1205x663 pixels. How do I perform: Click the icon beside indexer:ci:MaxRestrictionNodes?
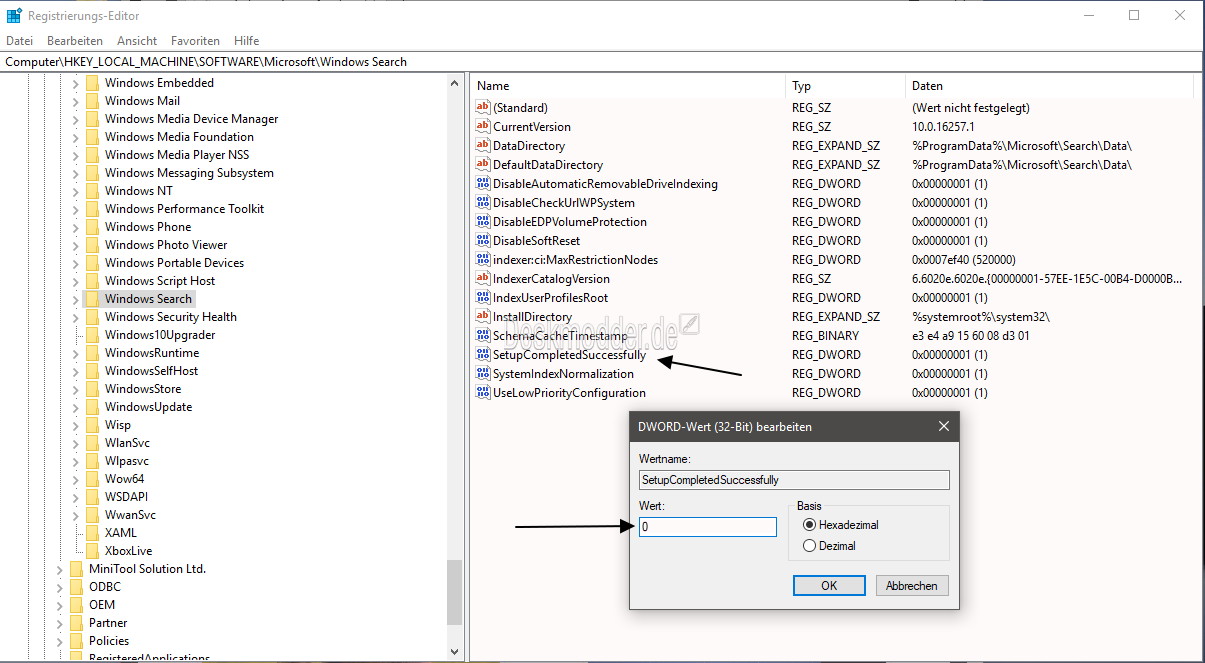coord(483,260)
